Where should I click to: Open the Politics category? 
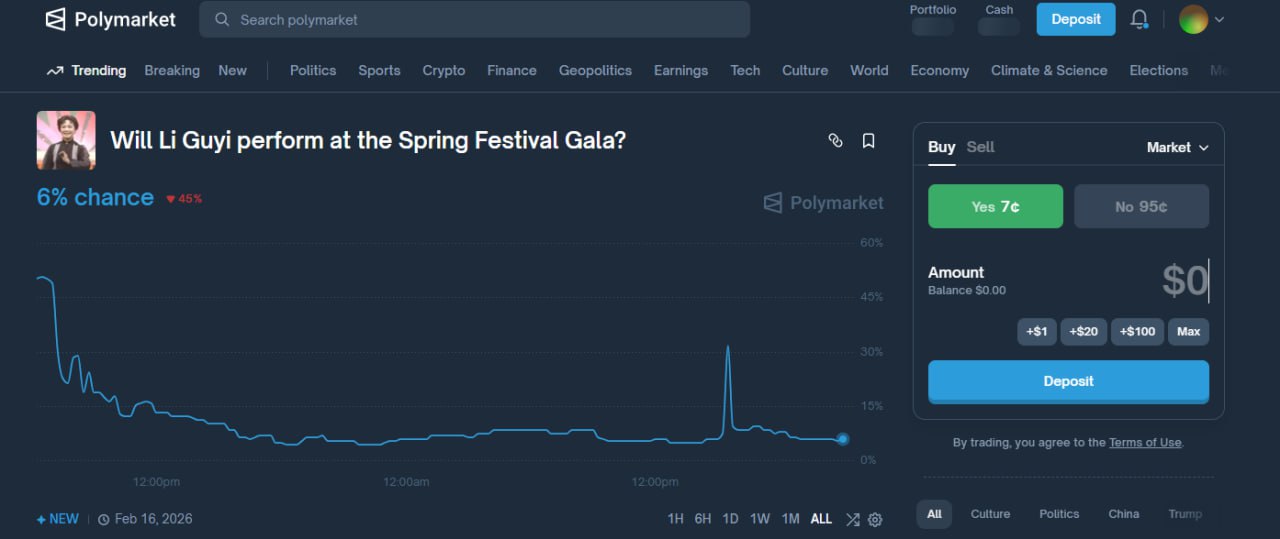pyautogui.click(x=313, y=71)
